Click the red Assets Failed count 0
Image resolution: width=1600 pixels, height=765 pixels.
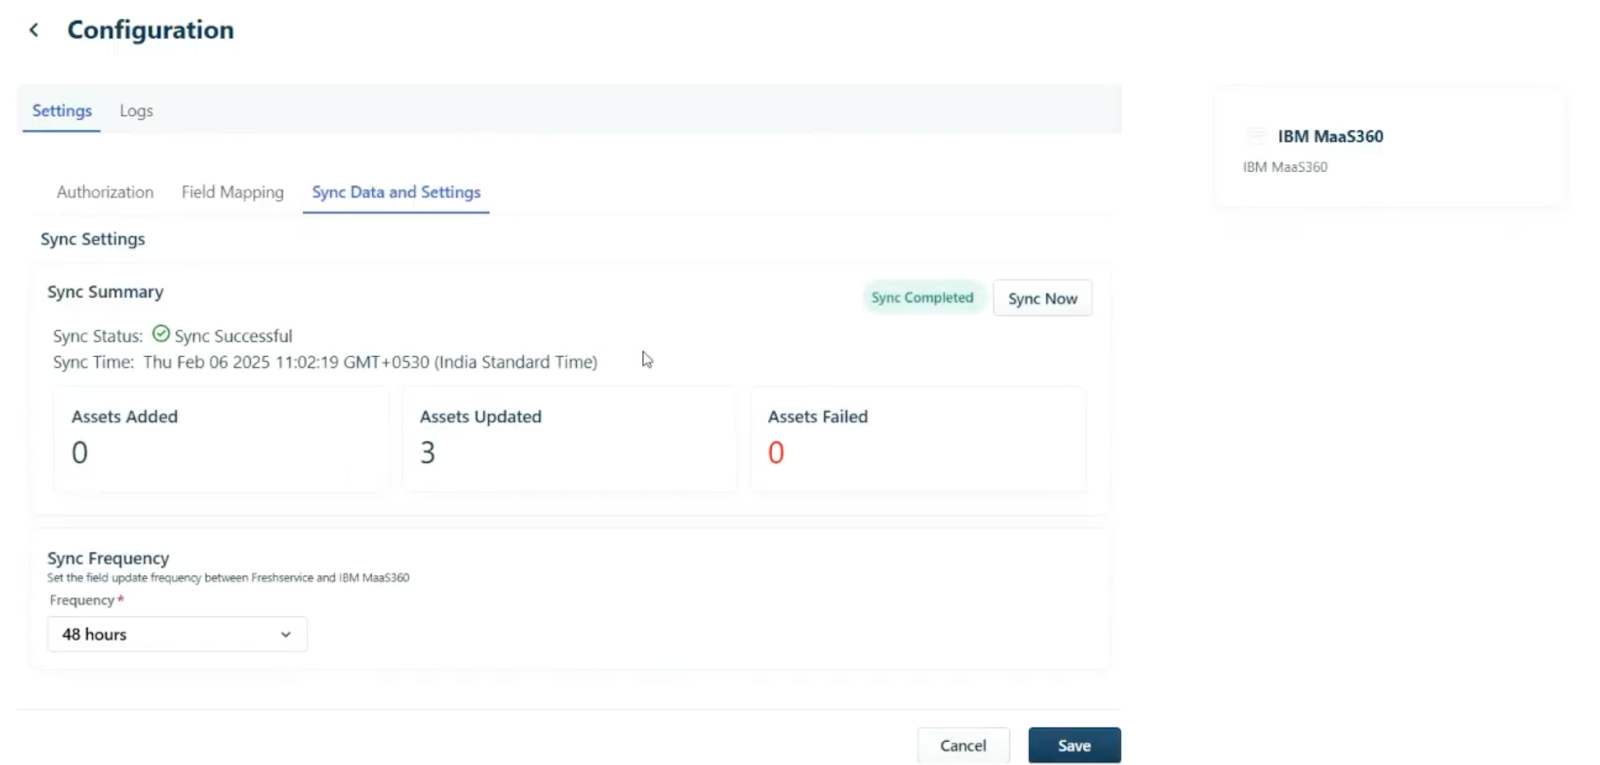pyautogui.click(x=776, y=453)
